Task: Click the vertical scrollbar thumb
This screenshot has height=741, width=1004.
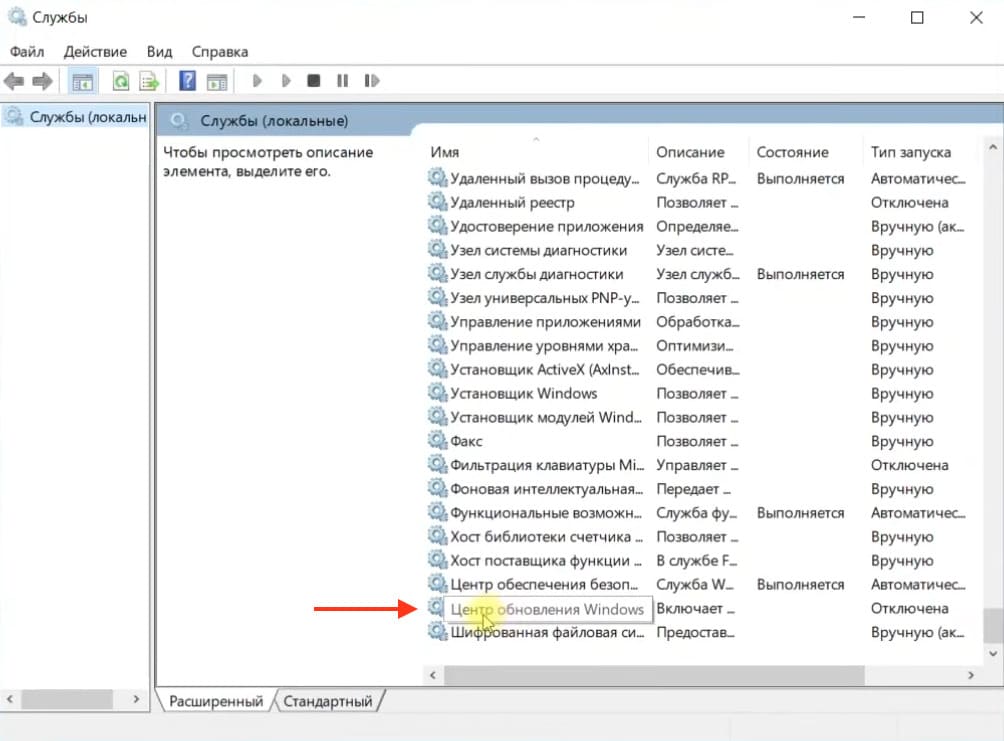Action: point(993,625)
